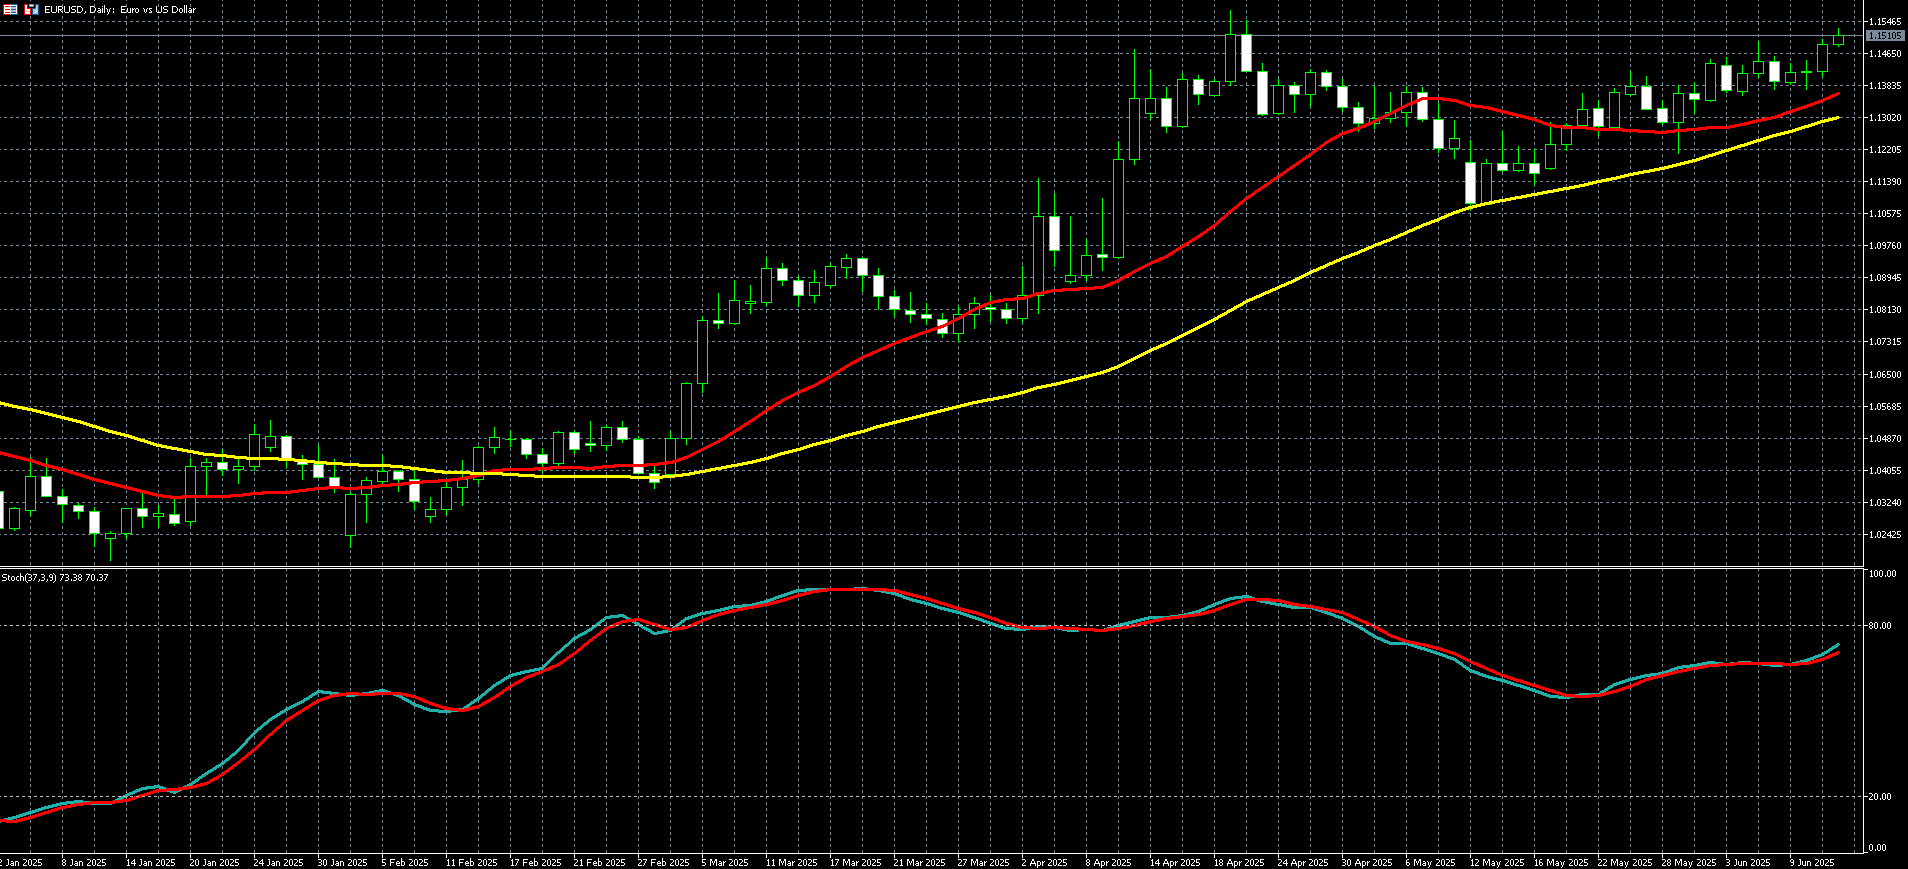Click the 80.00 stochastic scale label
1908x869 pixels.
(1881, 626)
